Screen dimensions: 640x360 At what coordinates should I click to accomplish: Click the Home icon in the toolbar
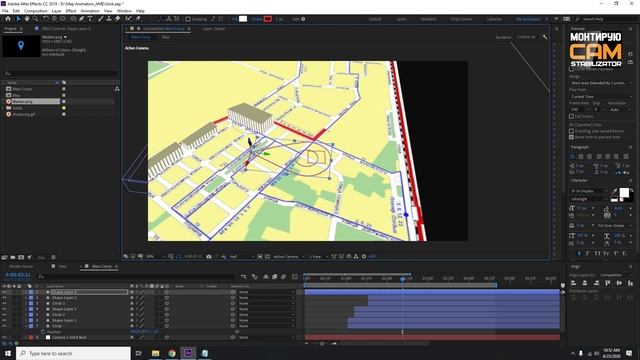[8, 19]
